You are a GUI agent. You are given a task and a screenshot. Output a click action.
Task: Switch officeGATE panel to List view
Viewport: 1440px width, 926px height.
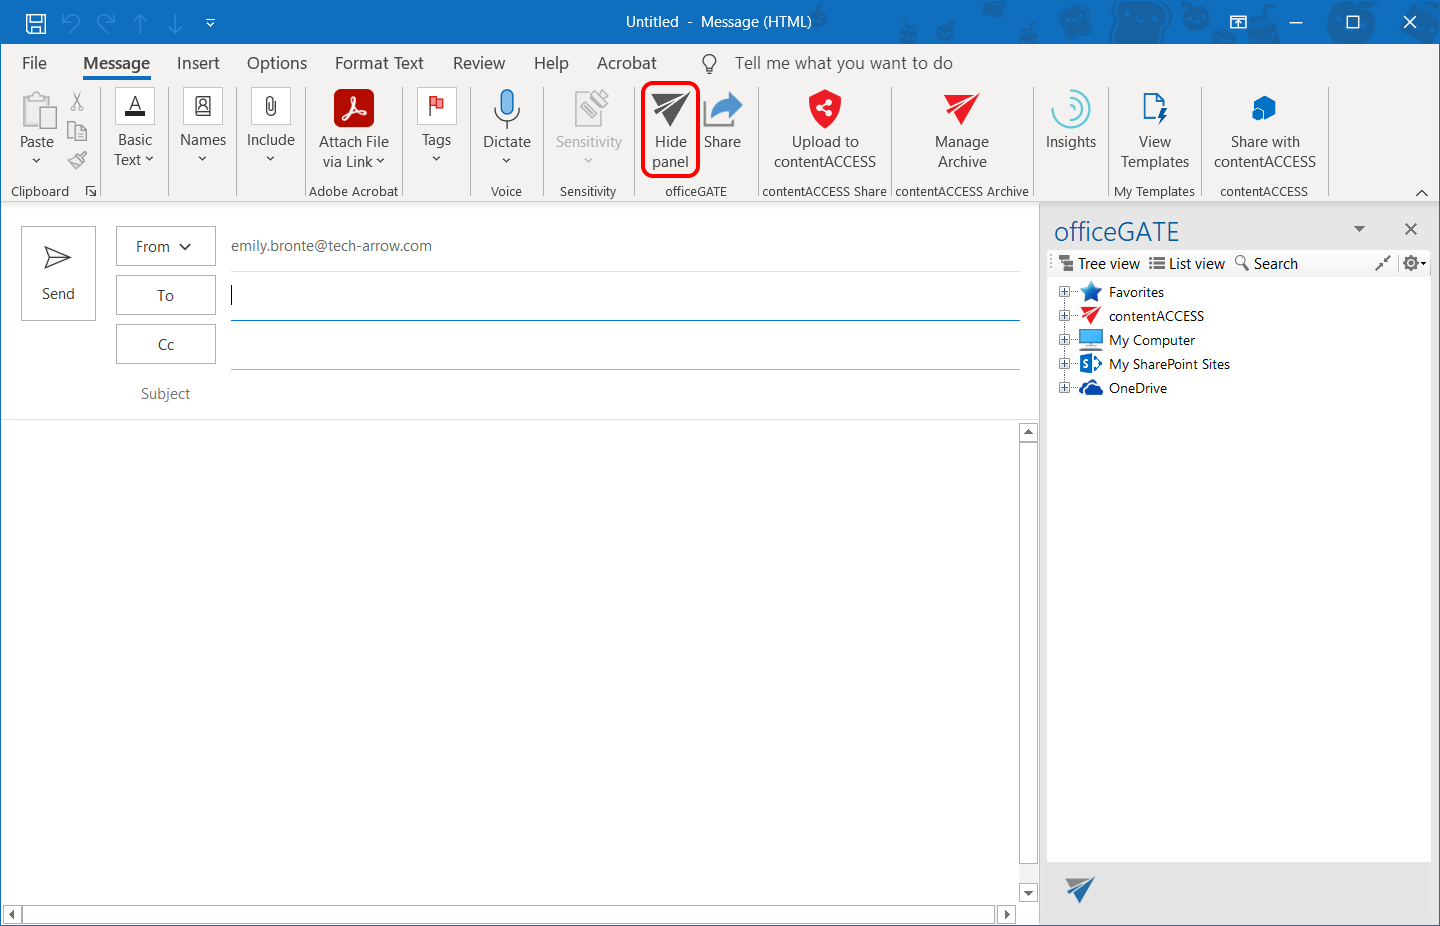[x=1187, y=264]
